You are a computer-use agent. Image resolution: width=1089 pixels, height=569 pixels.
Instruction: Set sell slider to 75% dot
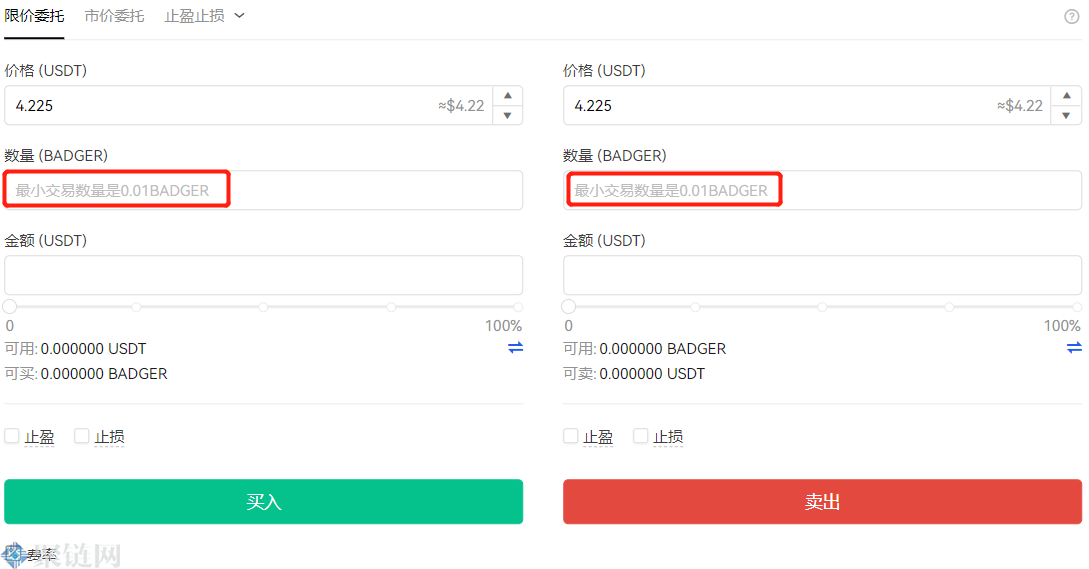[949, 306]
